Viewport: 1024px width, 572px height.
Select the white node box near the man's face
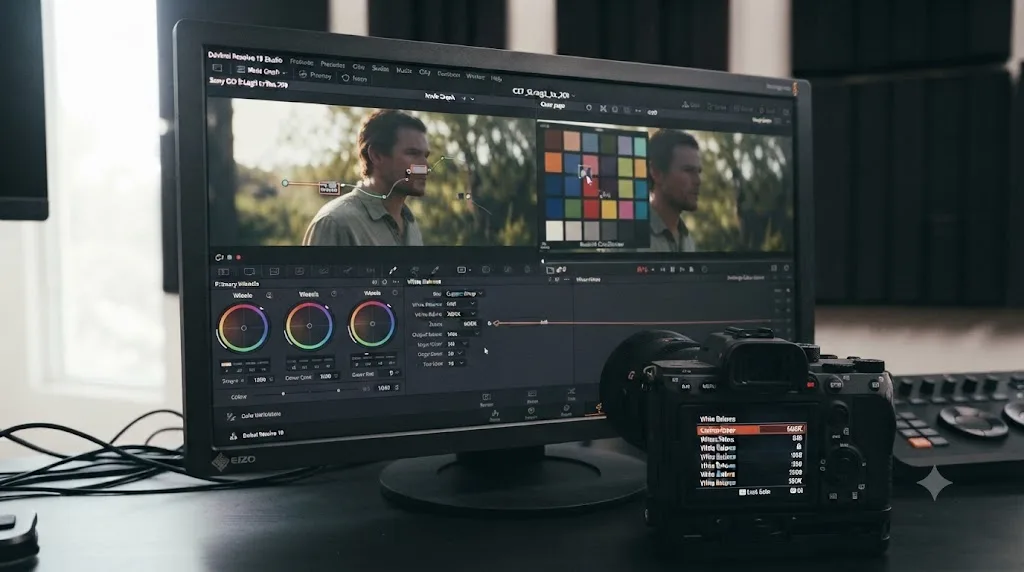(418, 170)
